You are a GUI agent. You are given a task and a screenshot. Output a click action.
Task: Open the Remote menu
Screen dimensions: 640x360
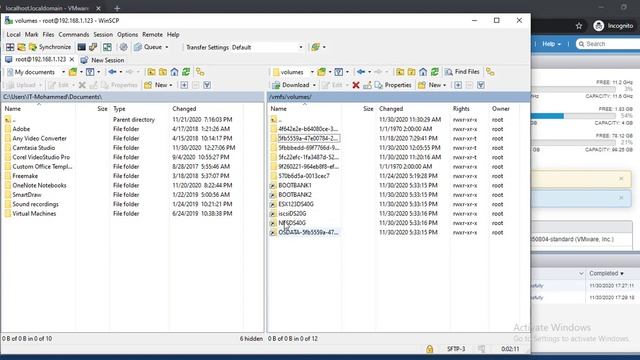[152, 35]
